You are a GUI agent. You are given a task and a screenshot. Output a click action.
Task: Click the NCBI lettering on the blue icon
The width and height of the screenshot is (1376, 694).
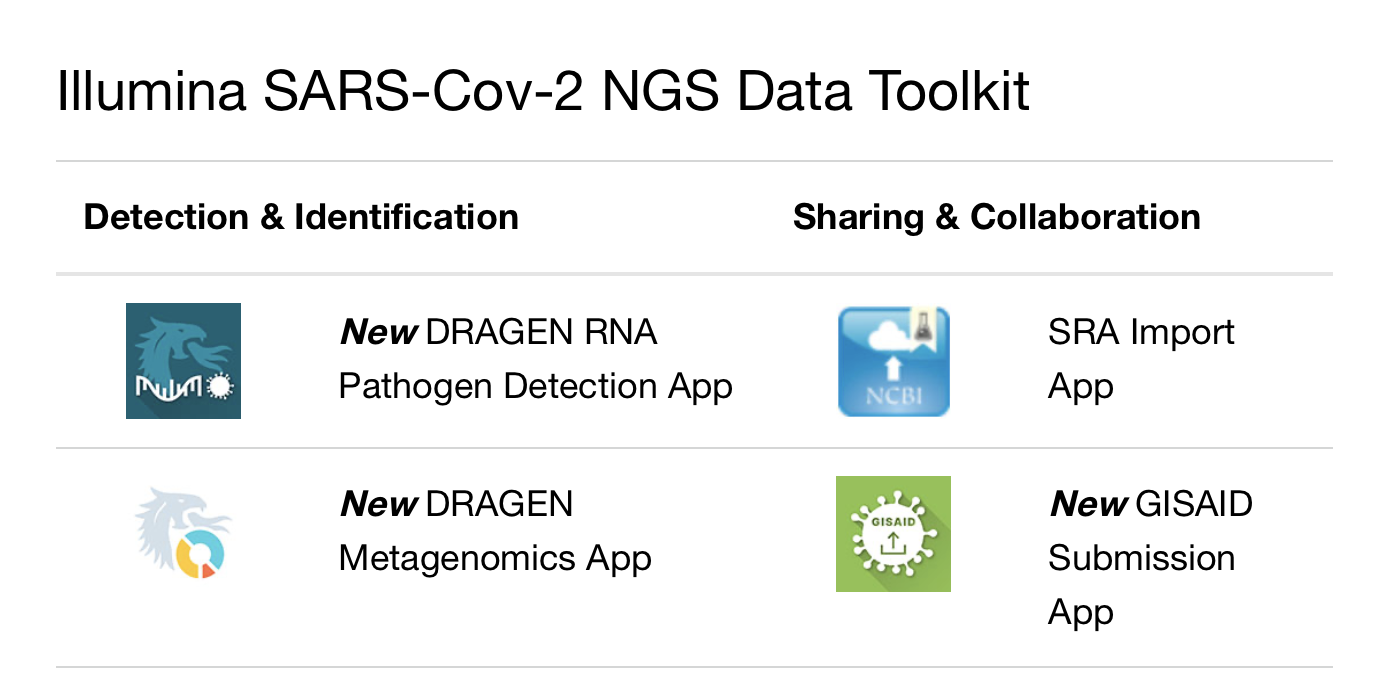[893, 396]
